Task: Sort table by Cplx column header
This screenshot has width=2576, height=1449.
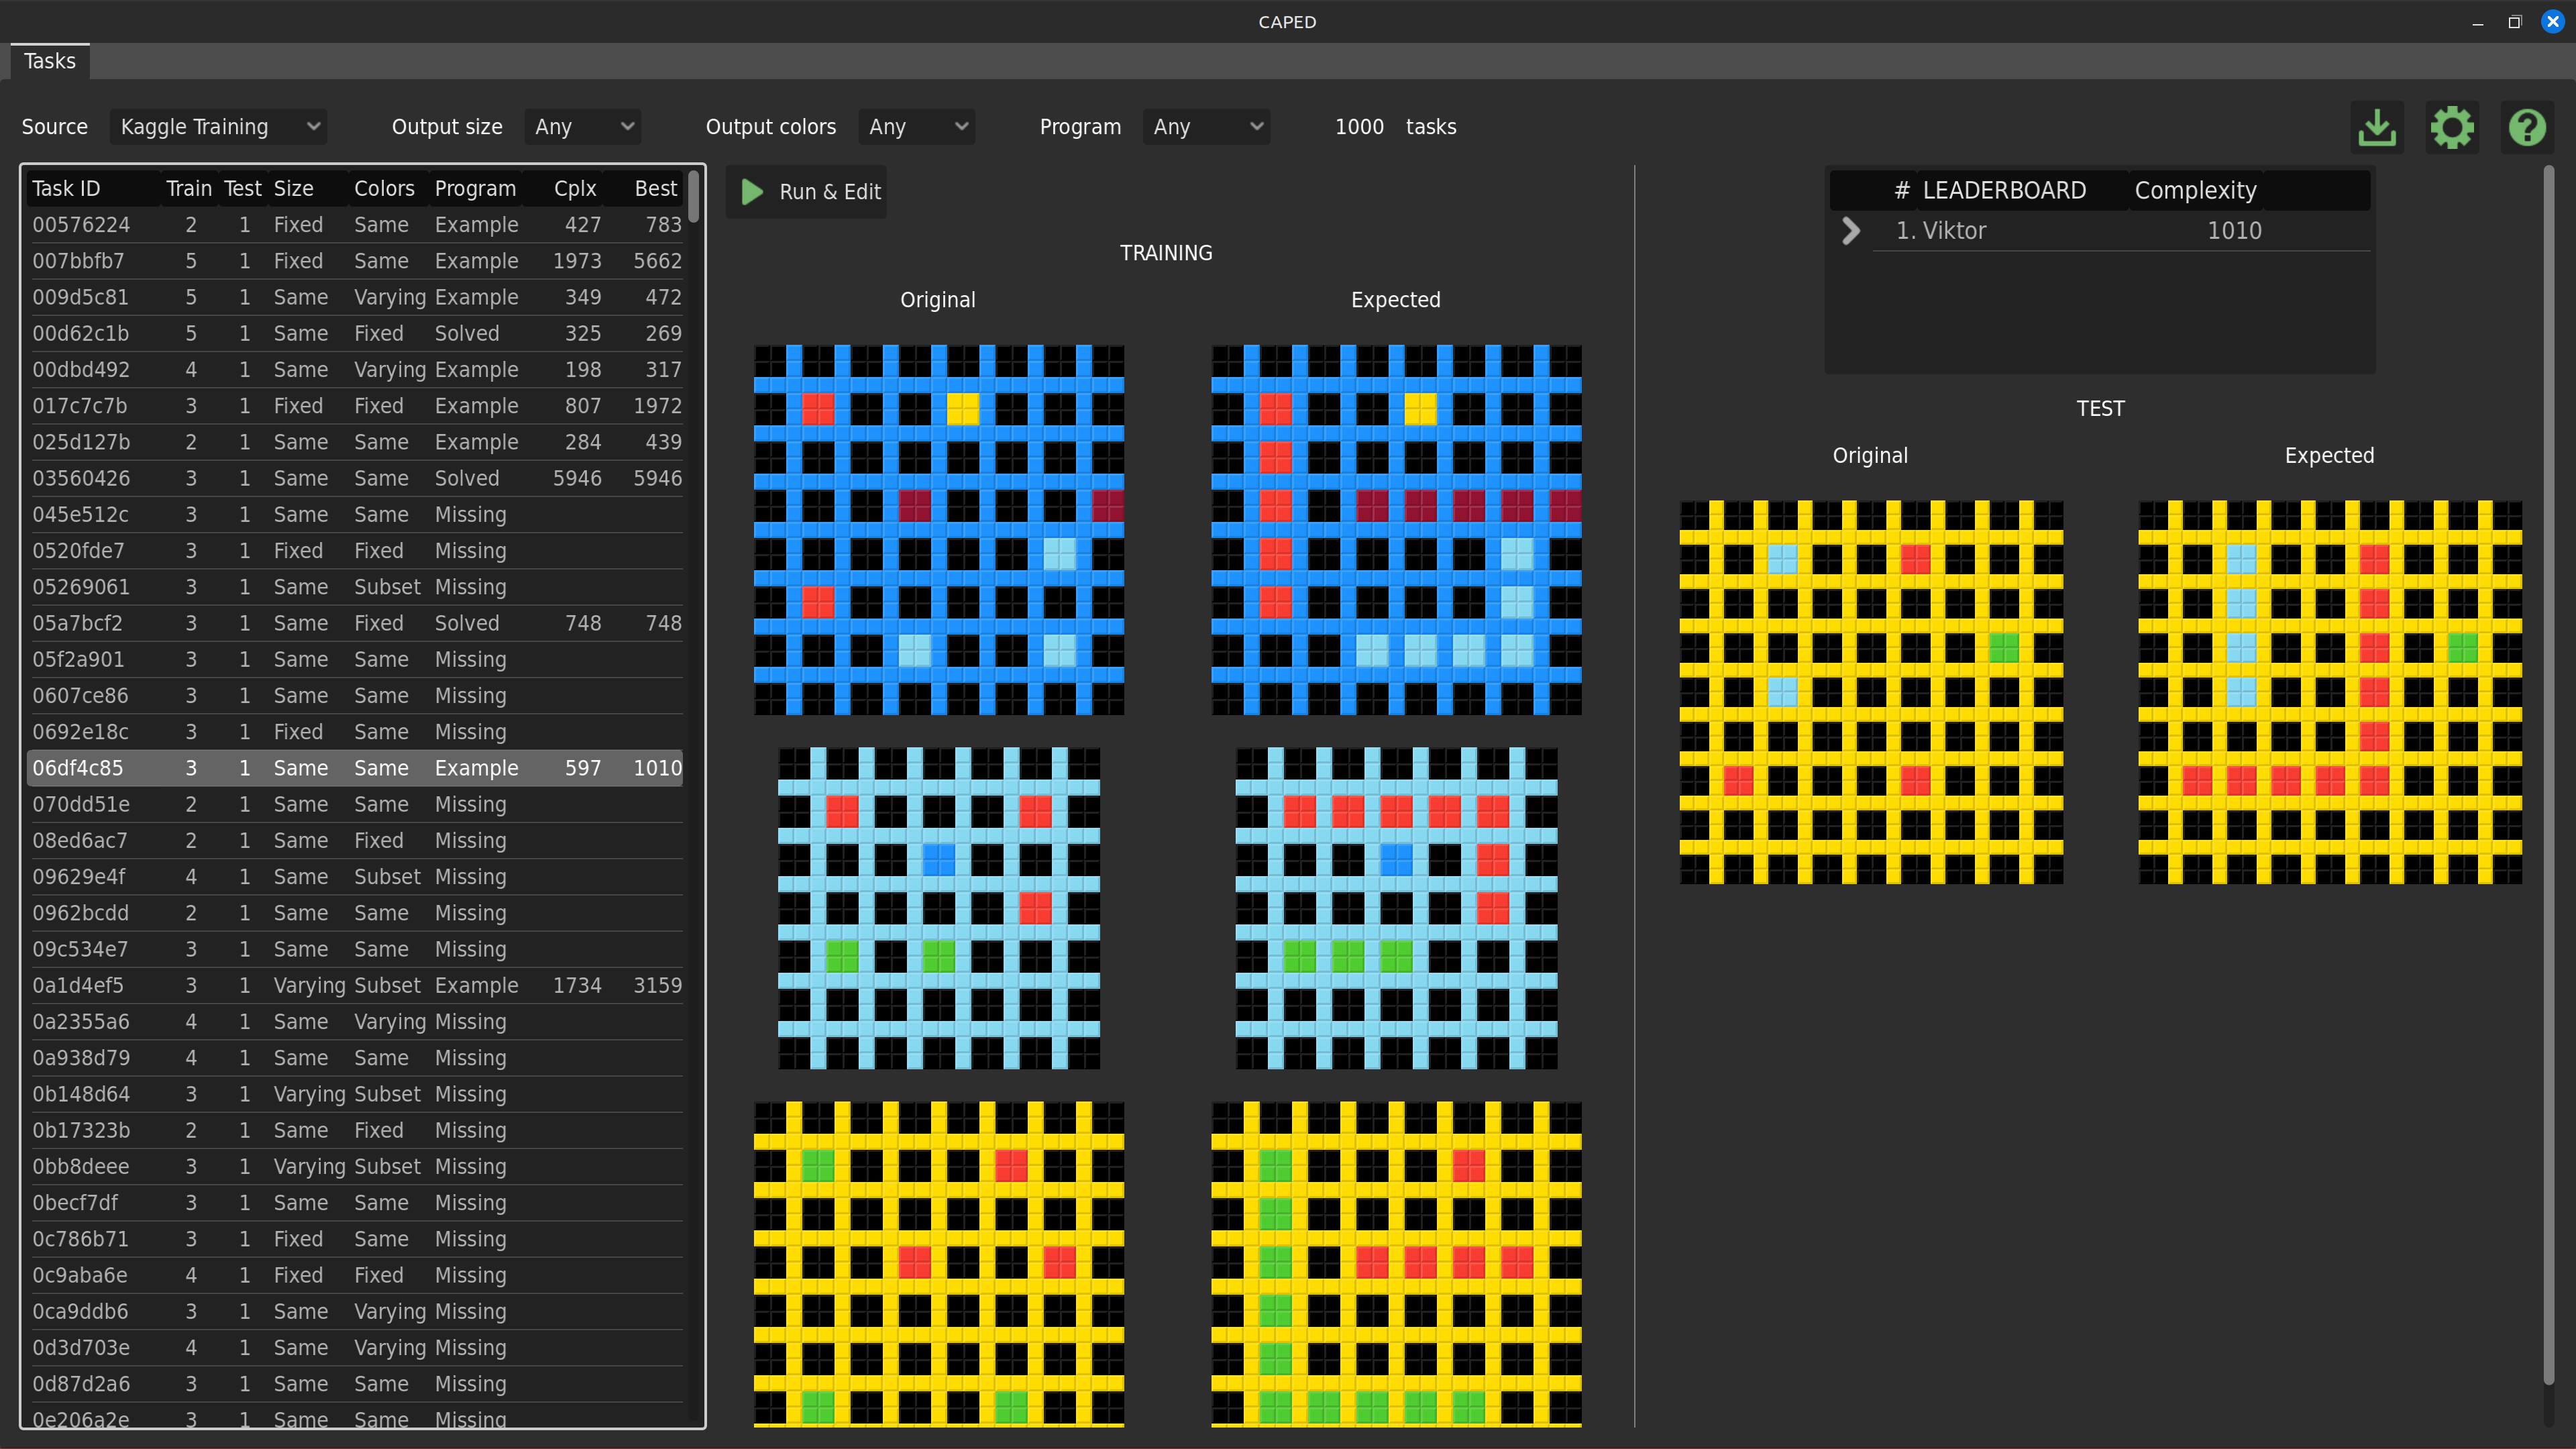Action: [x=575, y=189]
